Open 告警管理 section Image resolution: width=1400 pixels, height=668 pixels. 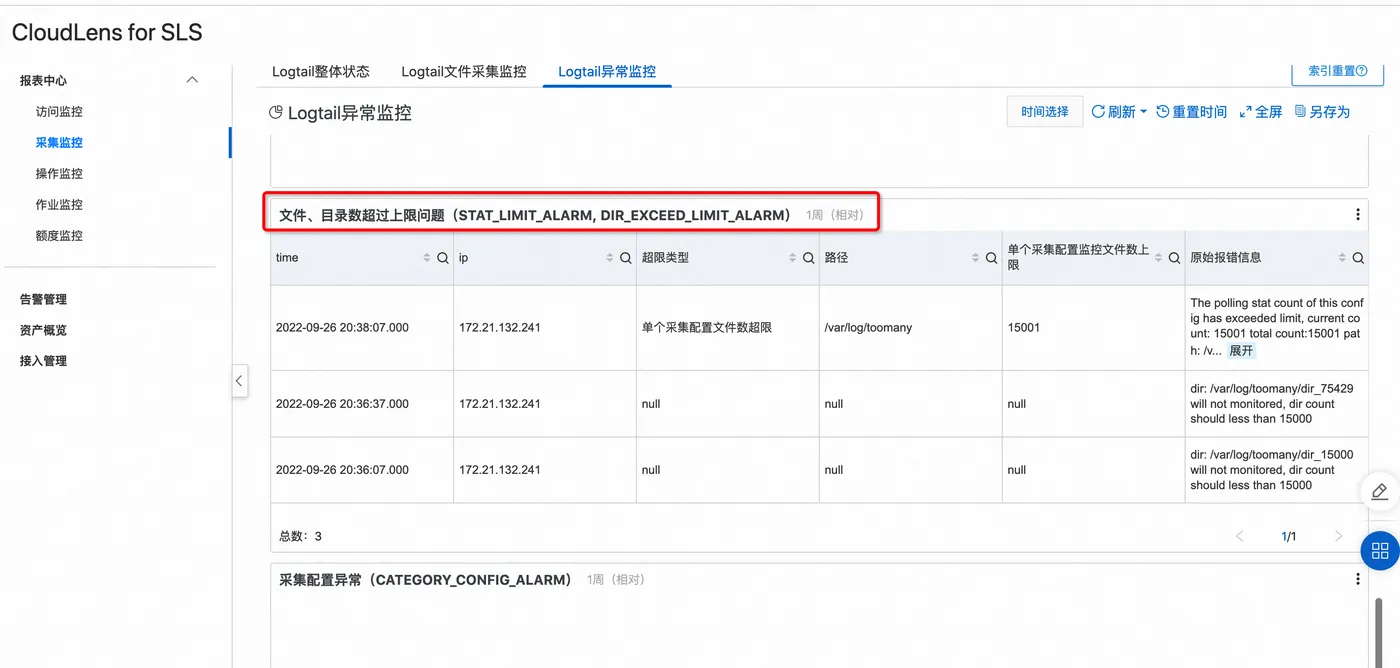coord(43,299)
